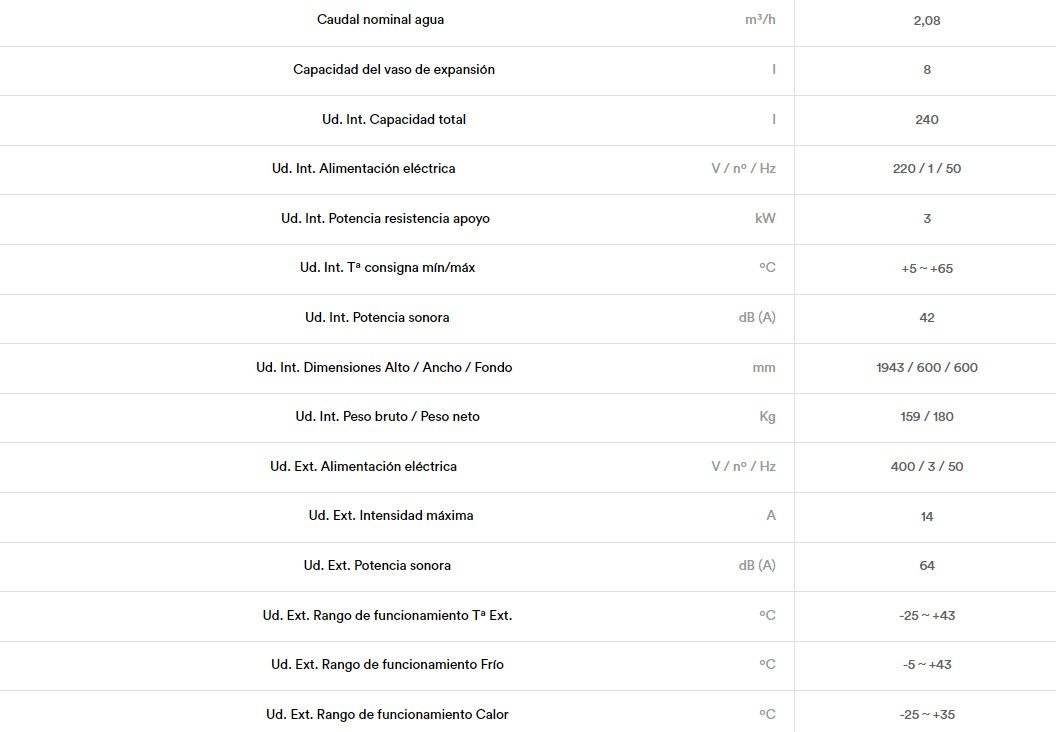The width and height of the screenshot is (1056, 732).
Task: Click the +5 ~ +65 temperature value
Action: coord(927,268)
